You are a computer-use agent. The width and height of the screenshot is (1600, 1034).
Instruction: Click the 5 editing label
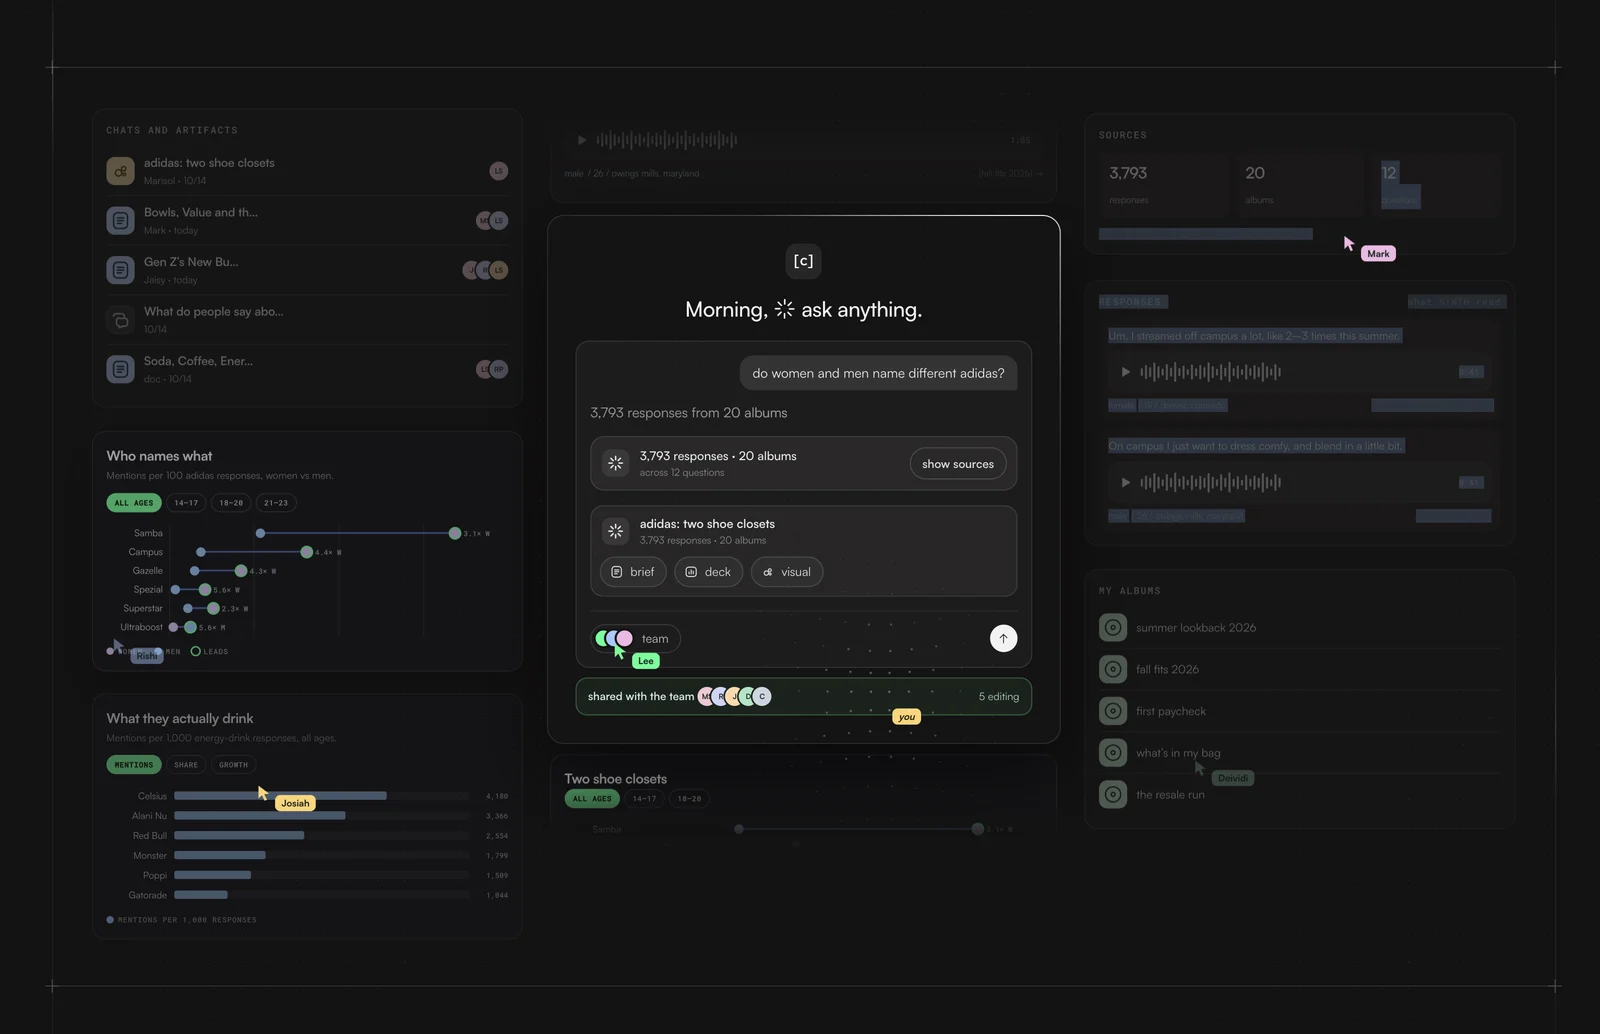point(998,697)
